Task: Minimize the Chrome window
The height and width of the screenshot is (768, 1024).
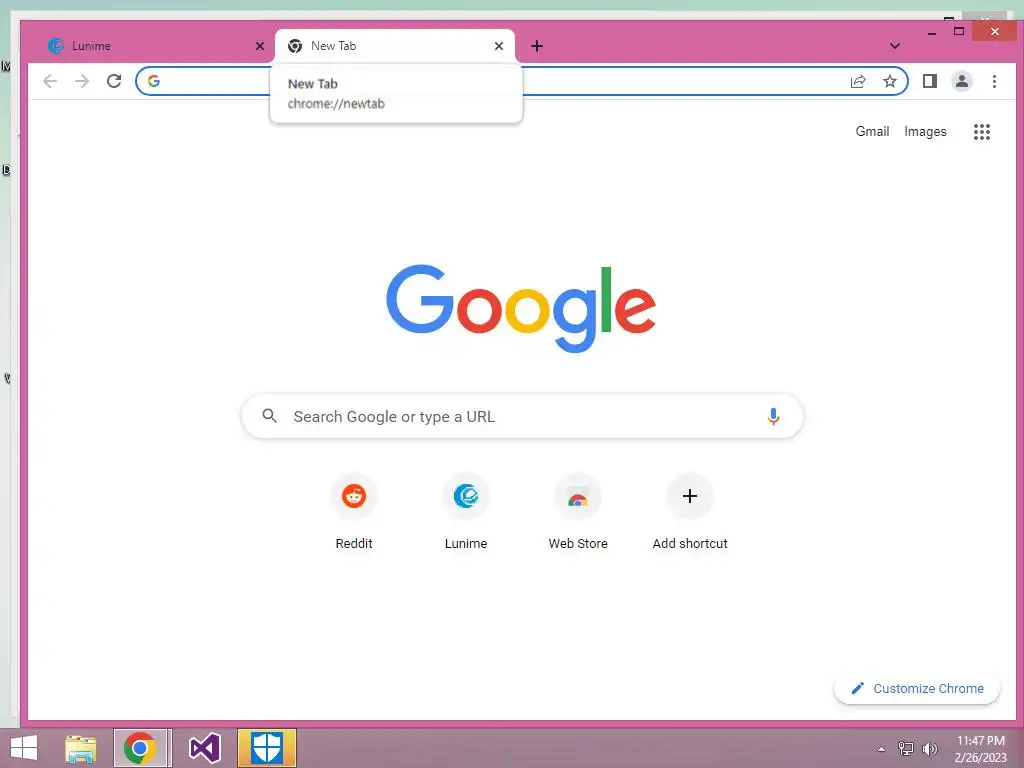Action: 932,31
